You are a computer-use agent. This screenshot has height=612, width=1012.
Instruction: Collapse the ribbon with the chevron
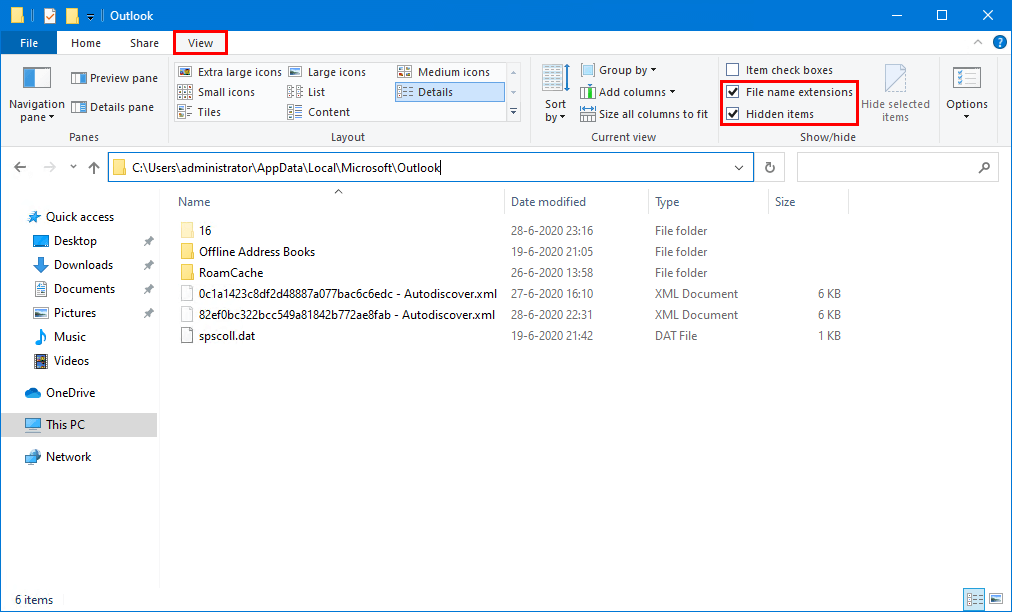point(978,43)
